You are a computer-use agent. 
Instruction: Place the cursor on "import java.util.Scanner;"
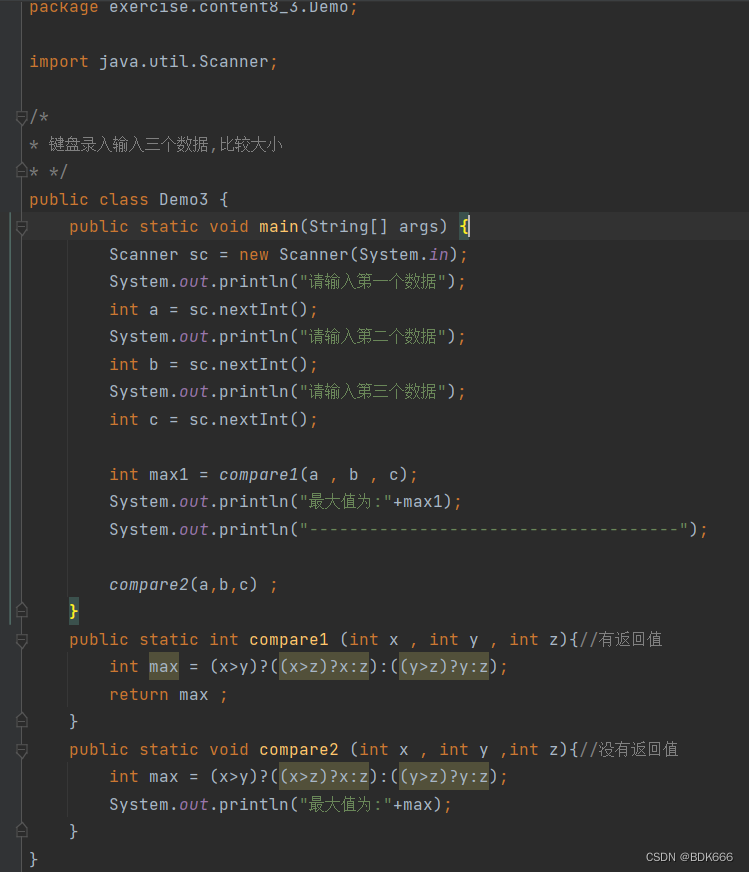coord(153,61)
